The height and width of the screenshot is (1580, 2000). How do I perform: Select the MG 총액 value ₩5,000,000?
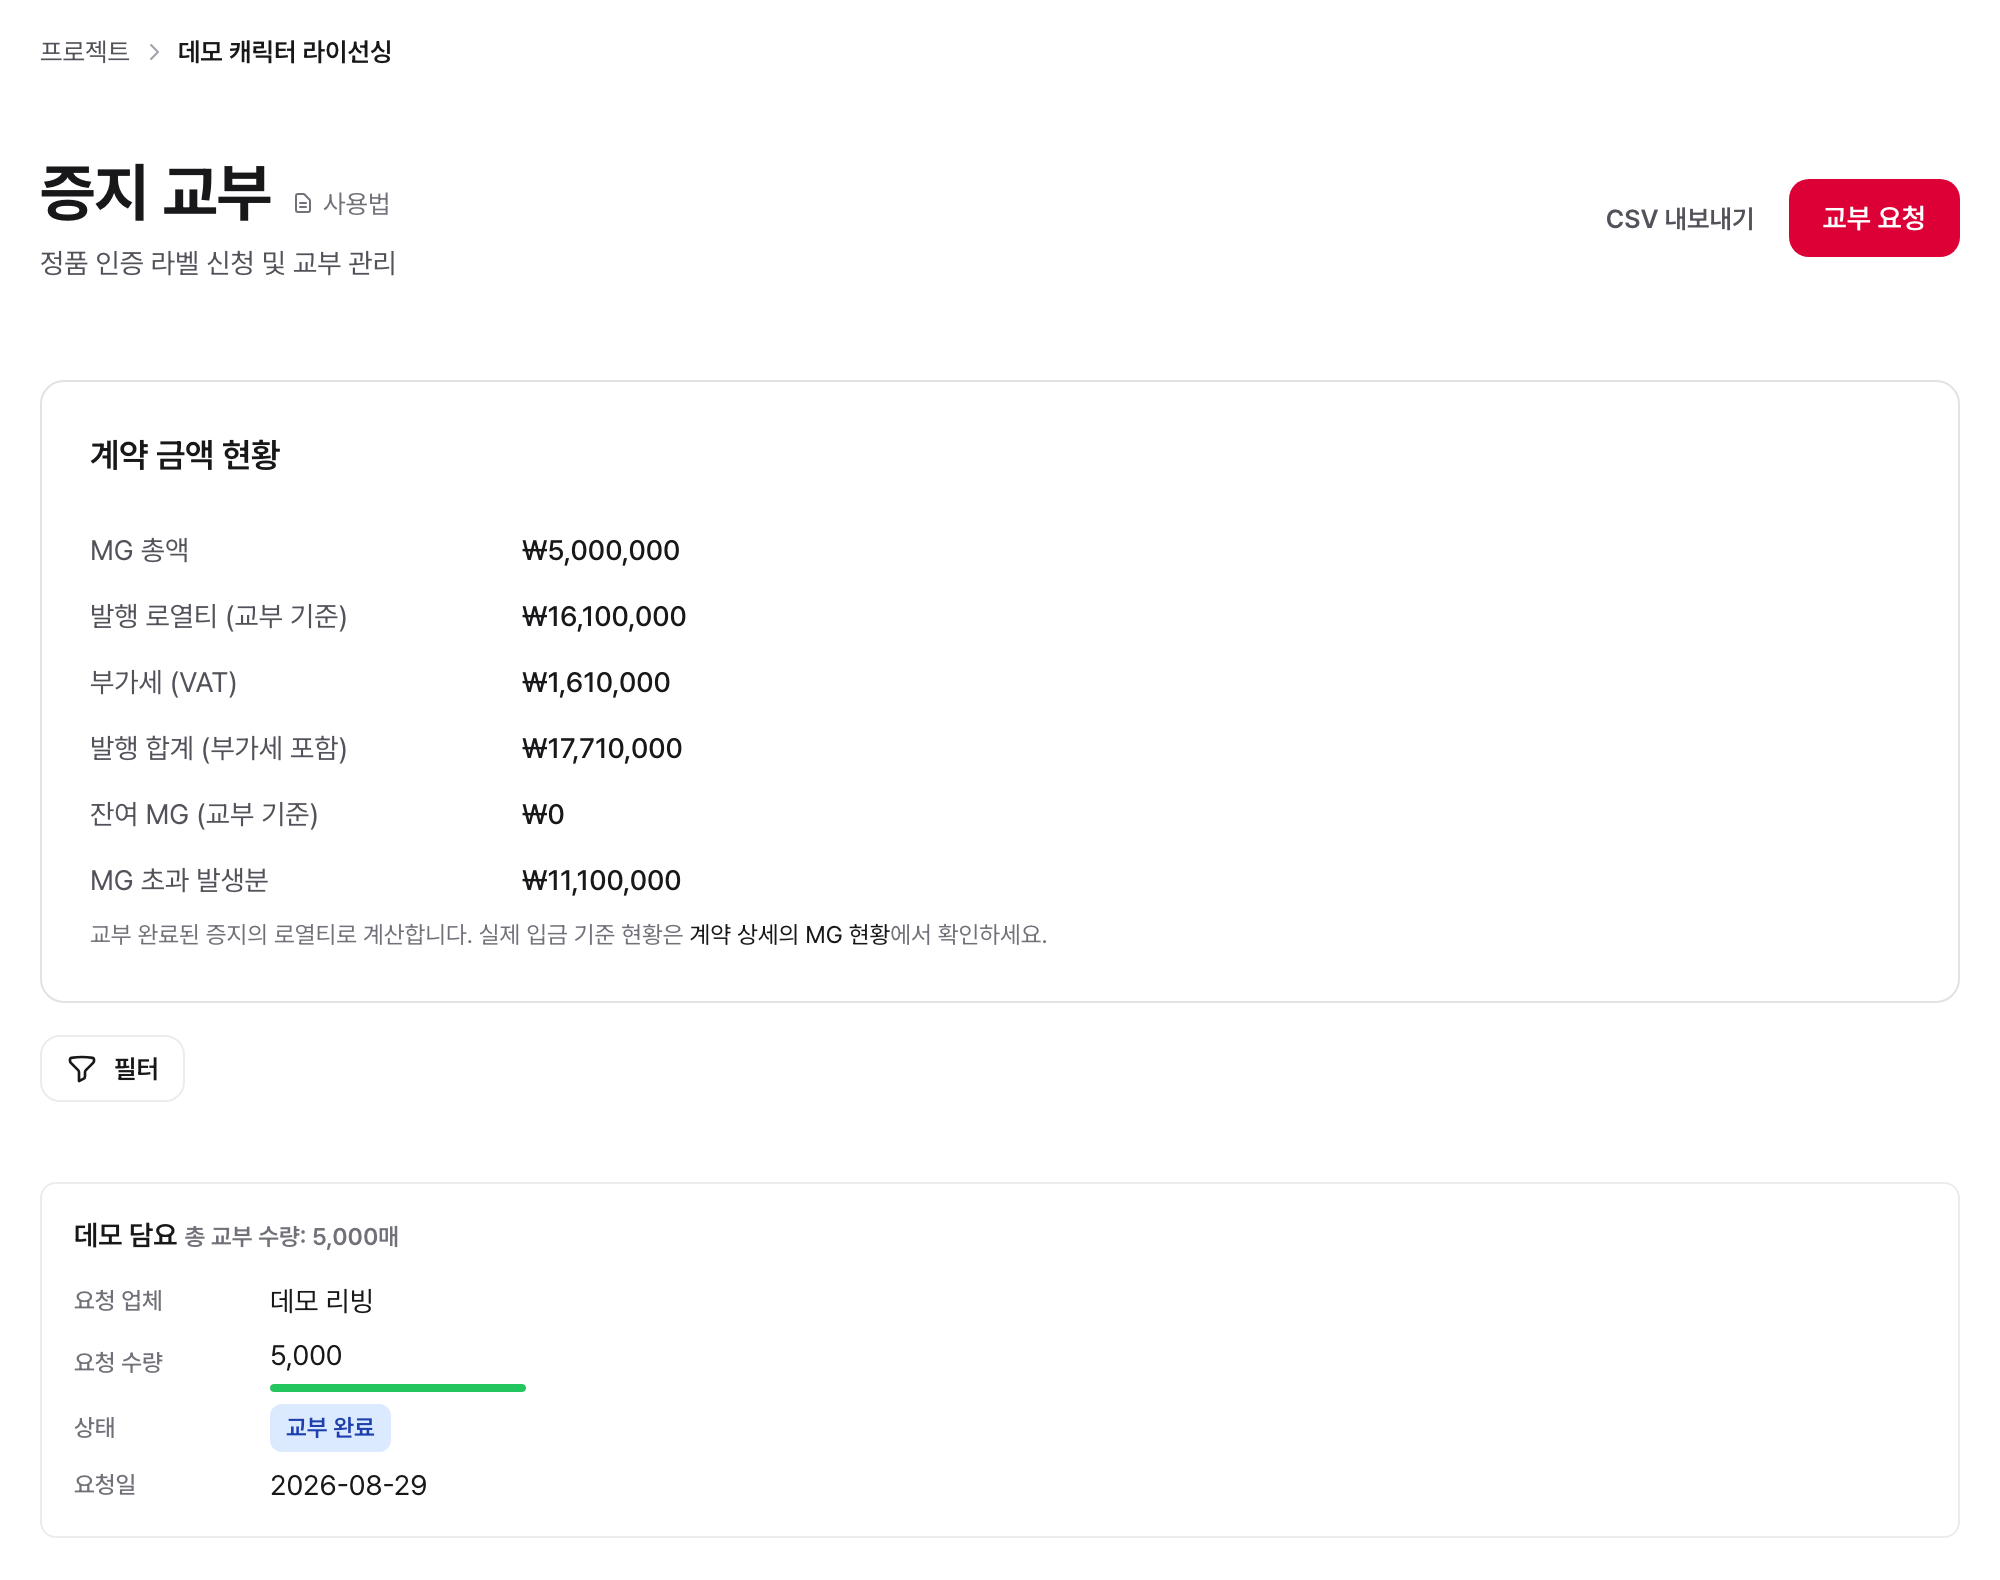point(601,550)
